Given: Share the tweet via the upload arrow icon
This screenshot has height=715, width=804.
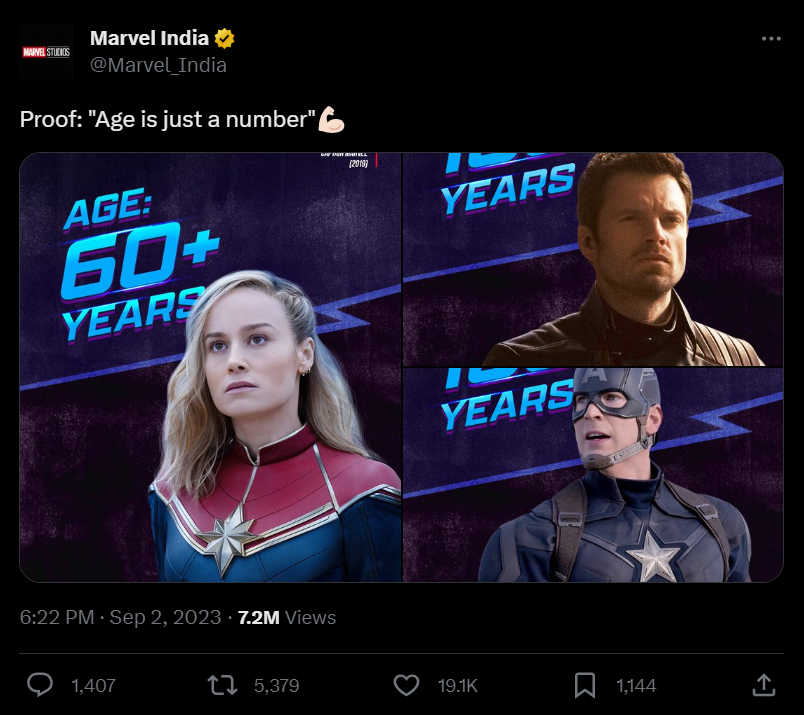Looking at the screenshot, I should (765, 685).
